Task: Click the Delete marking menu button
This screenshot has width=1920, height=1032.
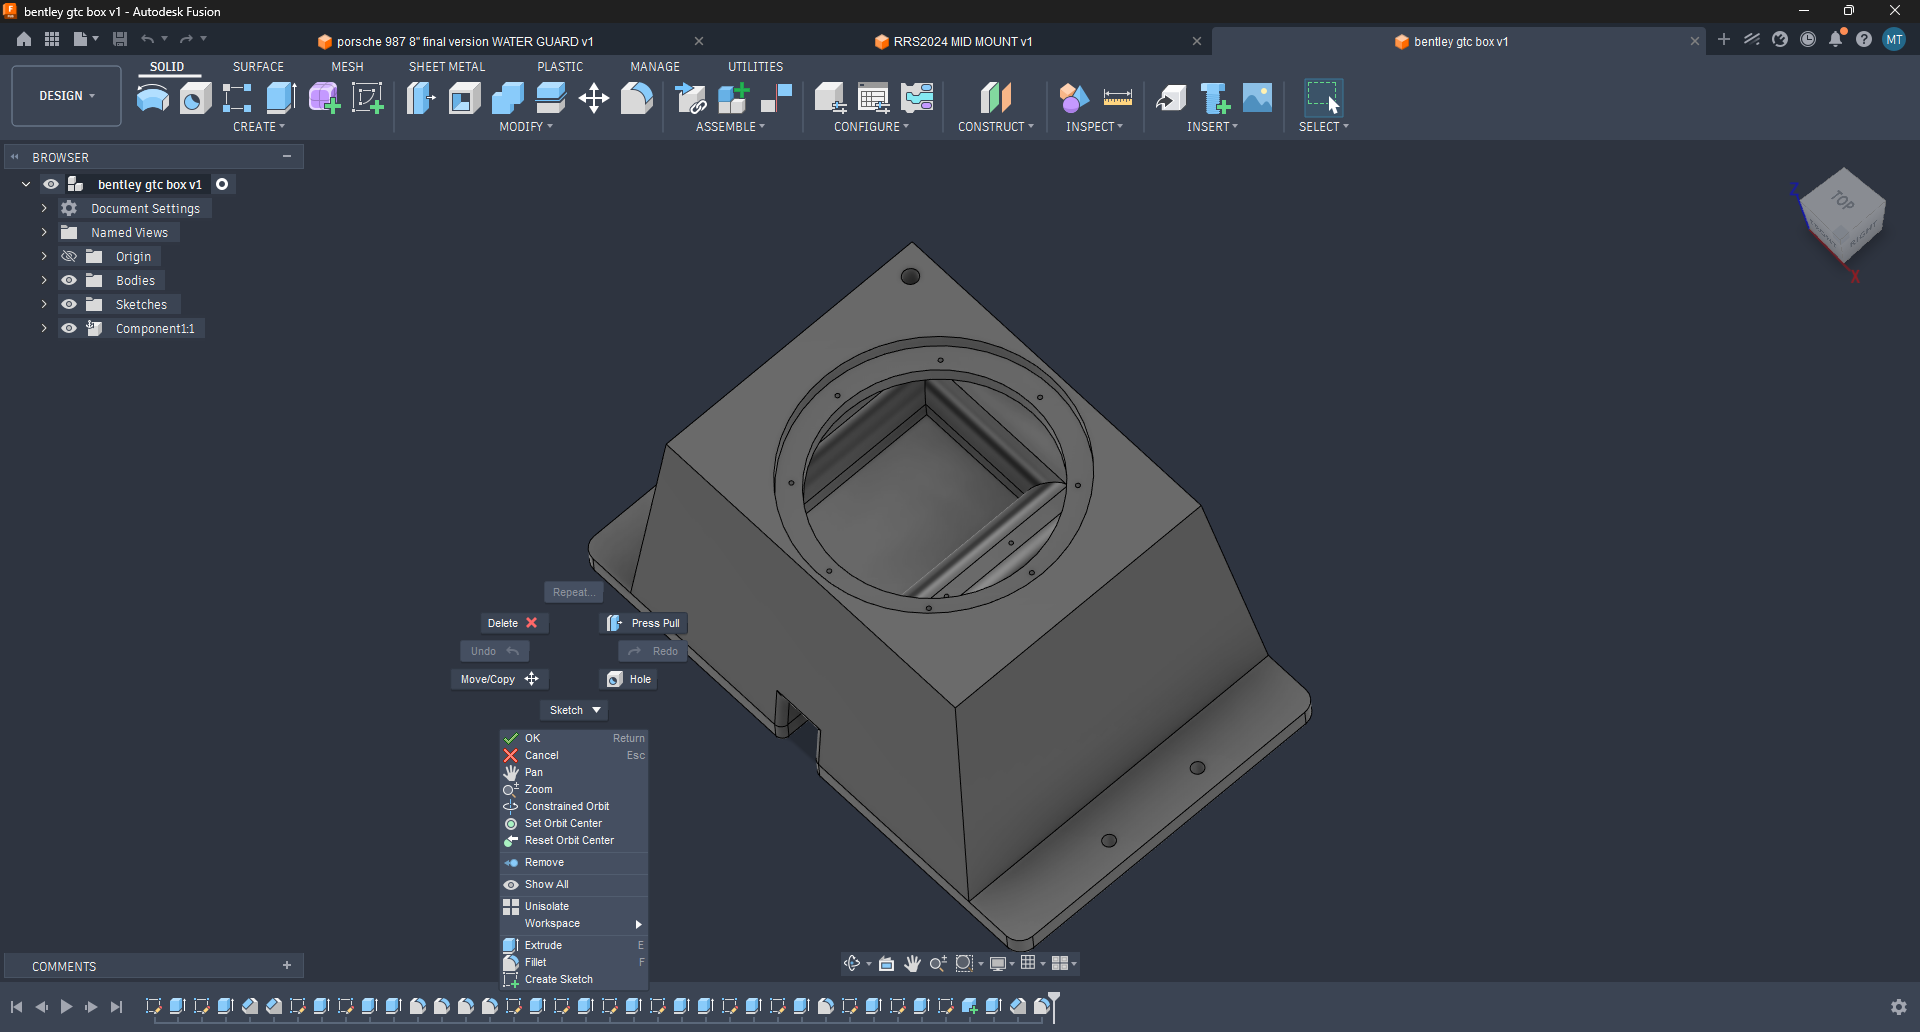Action: (x=514, y=623)
